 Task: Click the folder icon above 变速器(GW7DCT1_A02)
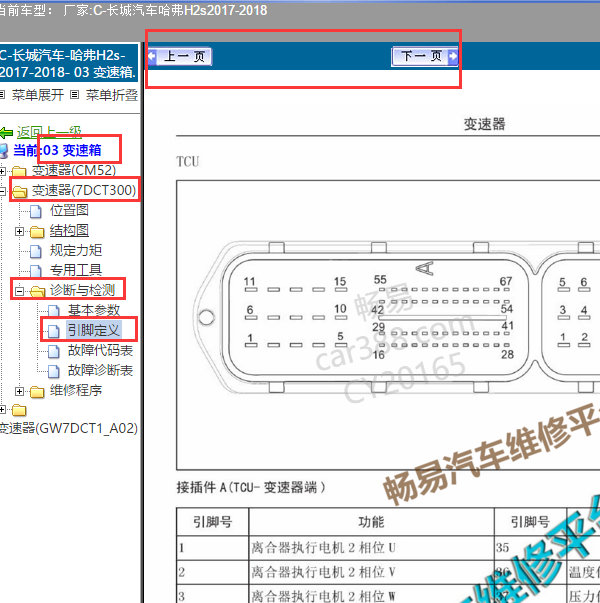click(x=19, y=410)
